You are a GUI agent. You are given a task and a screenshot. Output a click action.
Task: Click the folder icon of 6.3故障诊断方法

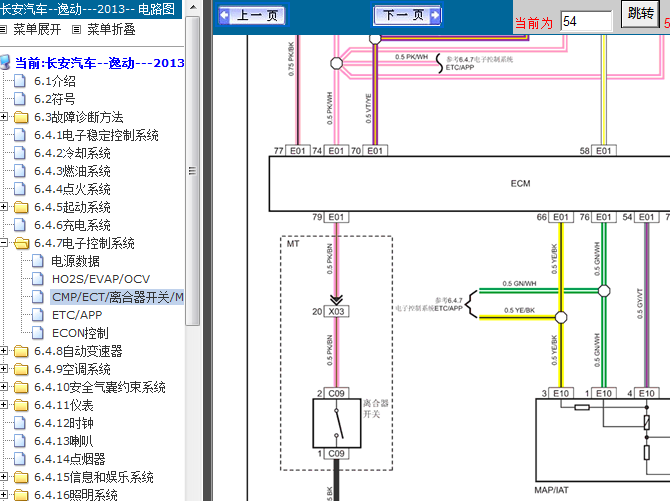21,117
